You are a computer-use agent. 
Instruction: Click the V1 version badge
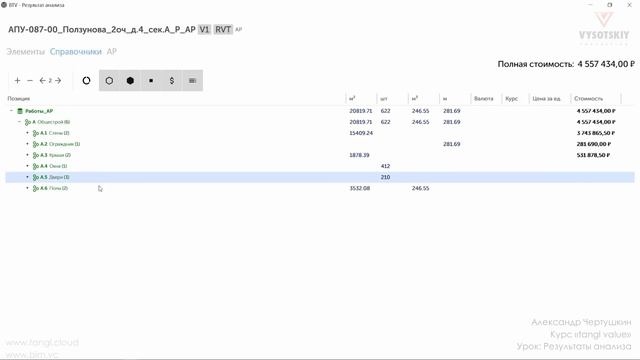coord(204,29)
